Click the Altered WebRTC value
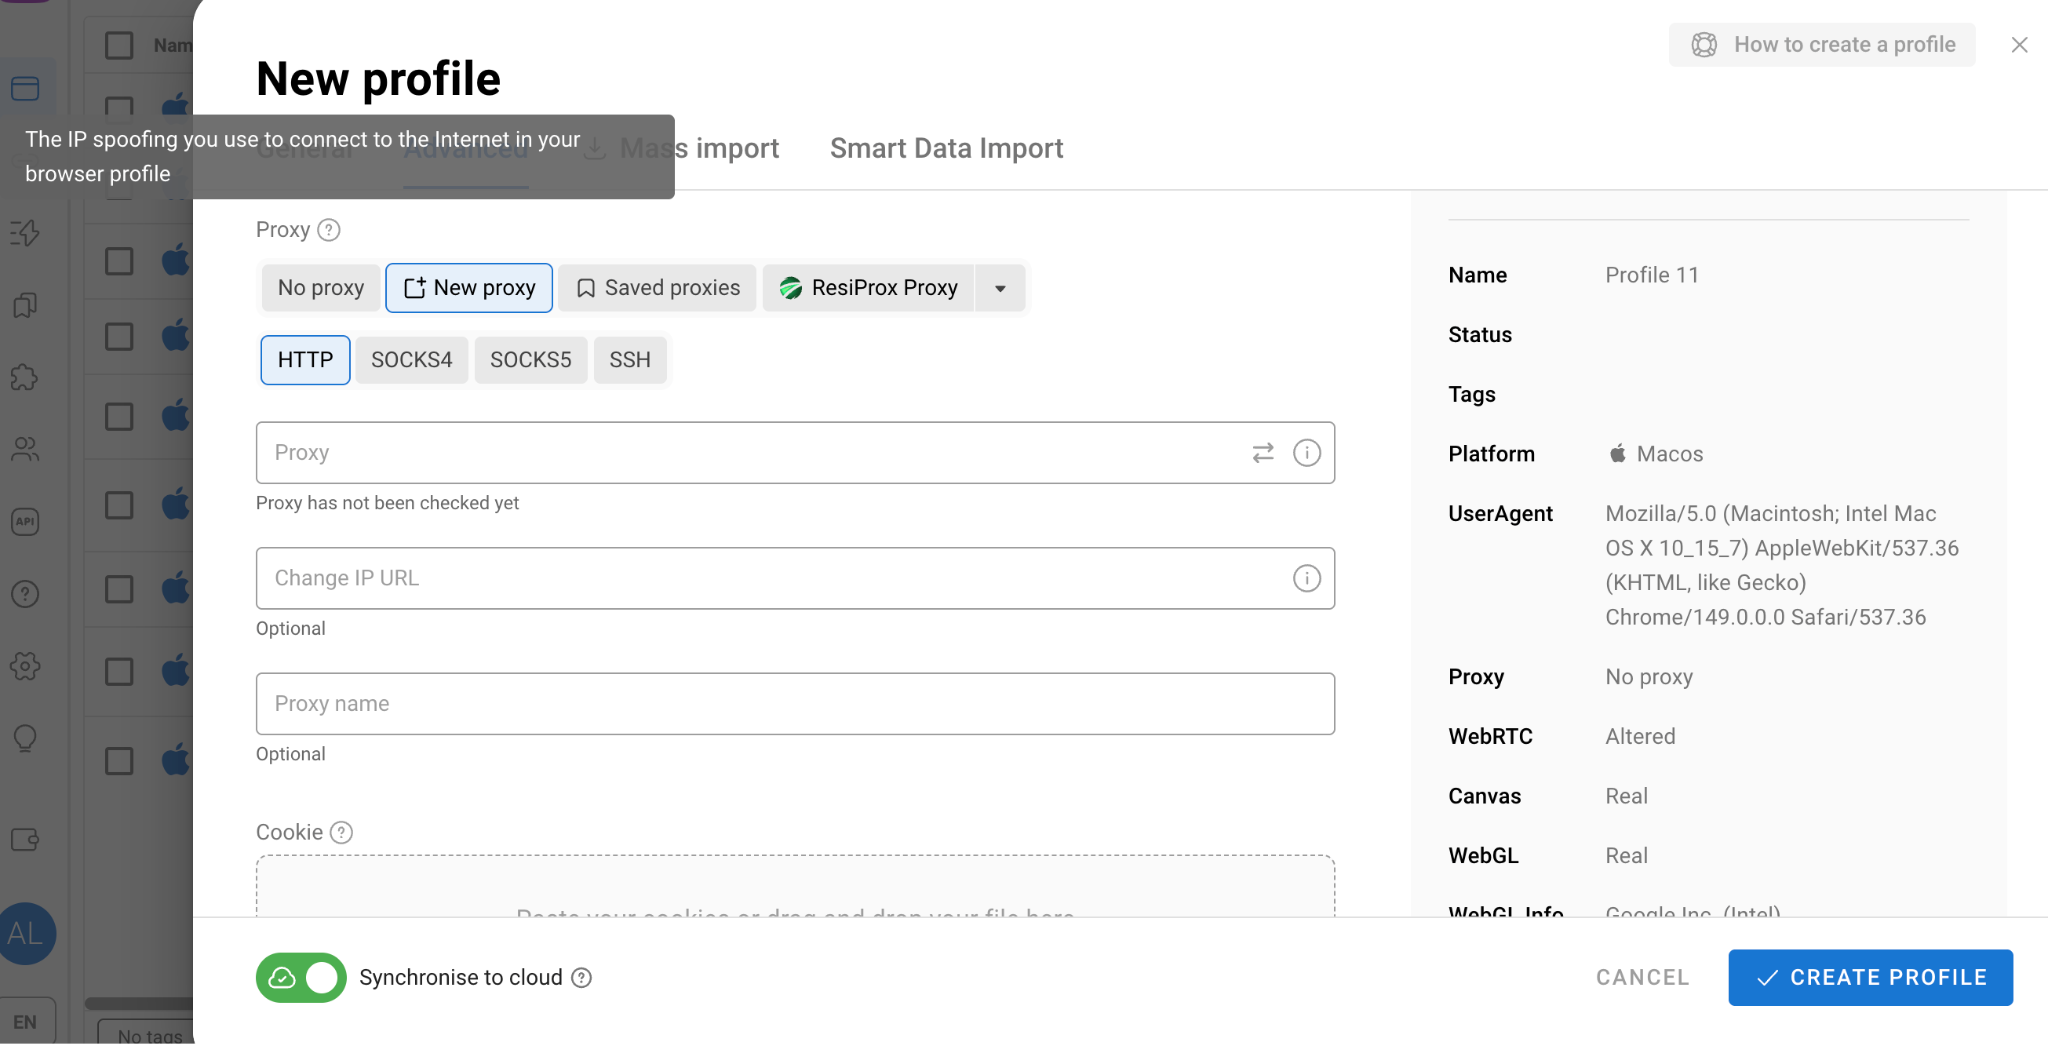This screenshot has width=2048, height=1044. (x=1640, y=737)
